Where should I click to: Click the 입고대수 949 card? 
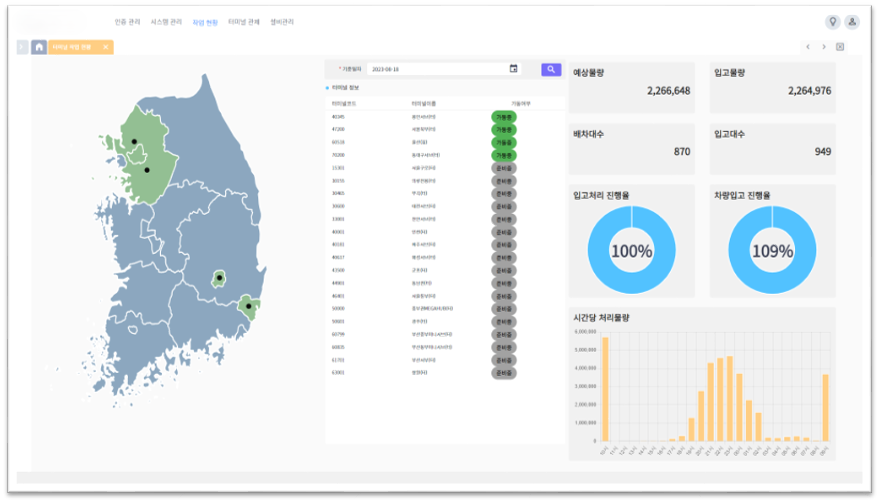tap(773, 149)
